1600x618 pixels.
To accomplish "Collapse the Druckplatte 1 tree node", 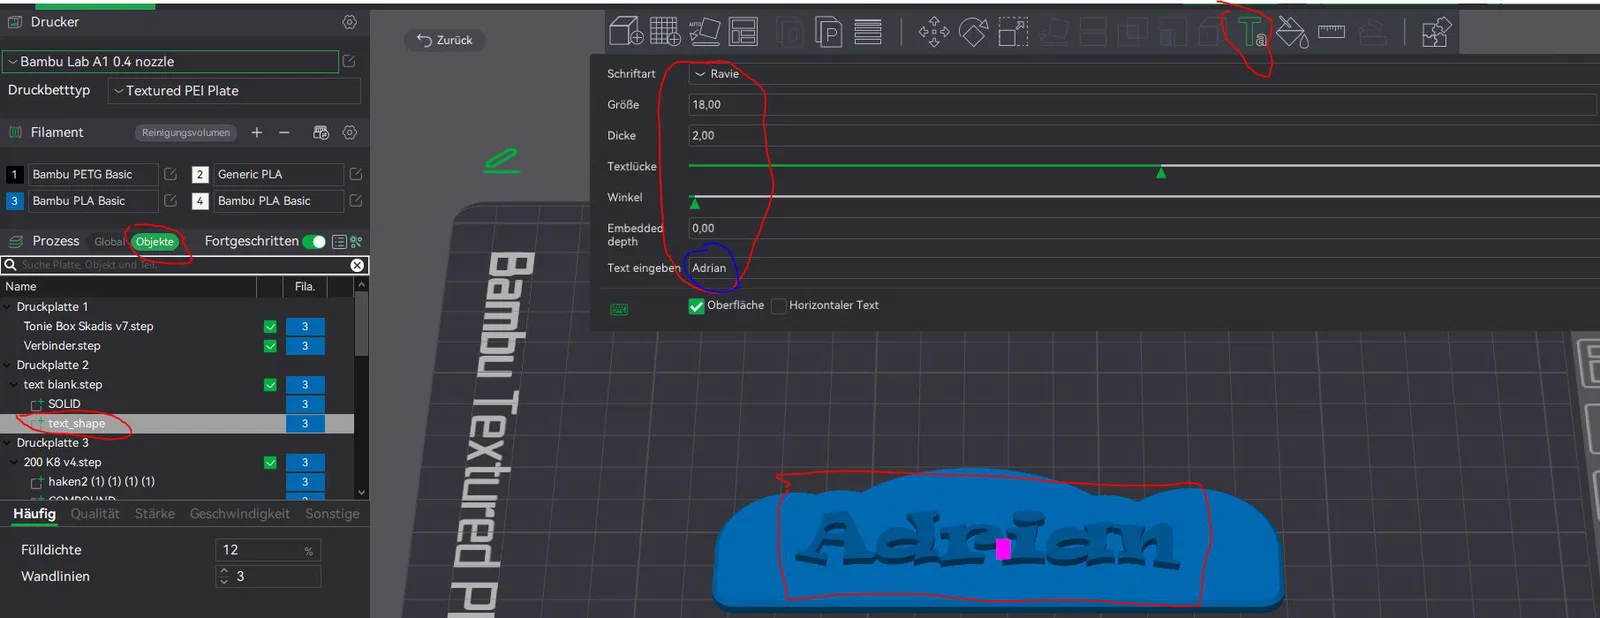I will coord(8,307).
